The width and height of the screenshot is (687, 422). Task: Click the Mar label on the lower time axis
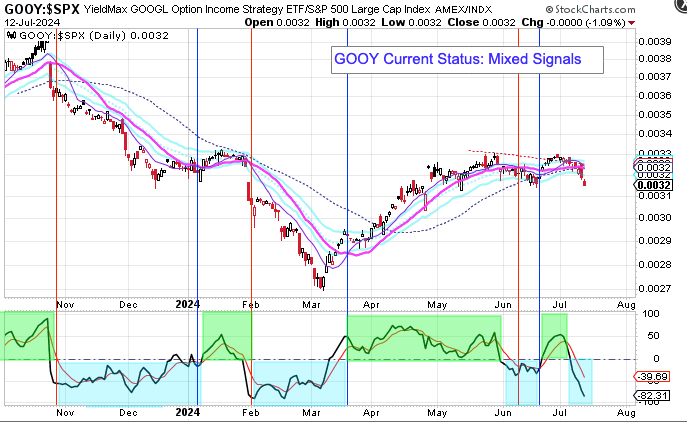311,411
